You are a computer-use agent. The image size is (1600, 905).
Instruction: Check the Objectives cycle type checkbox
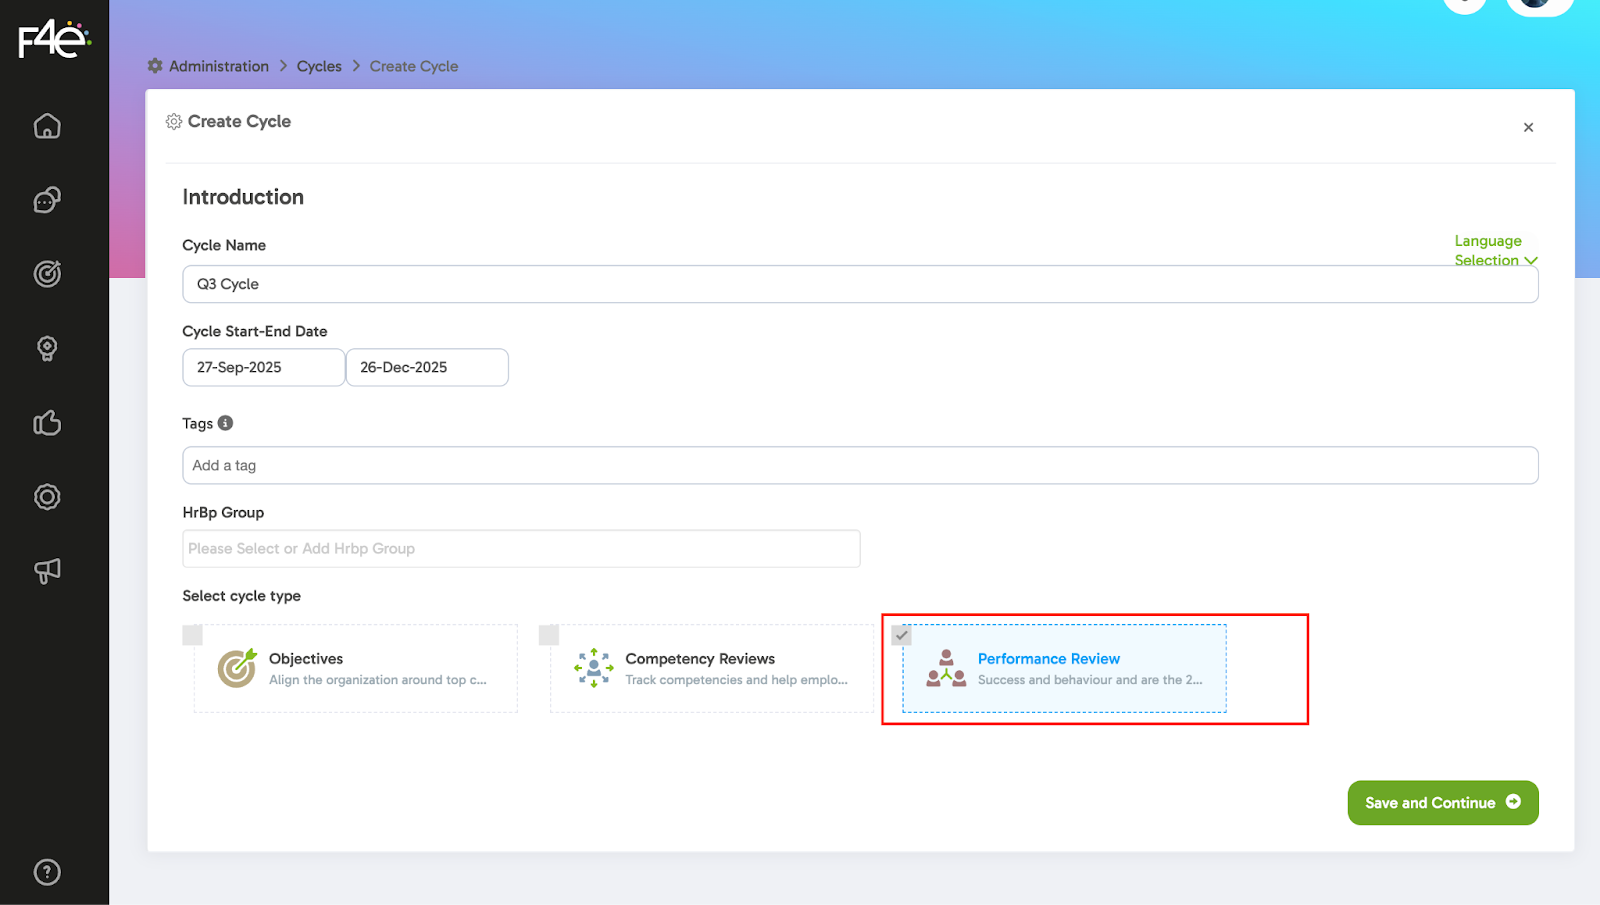193,635
